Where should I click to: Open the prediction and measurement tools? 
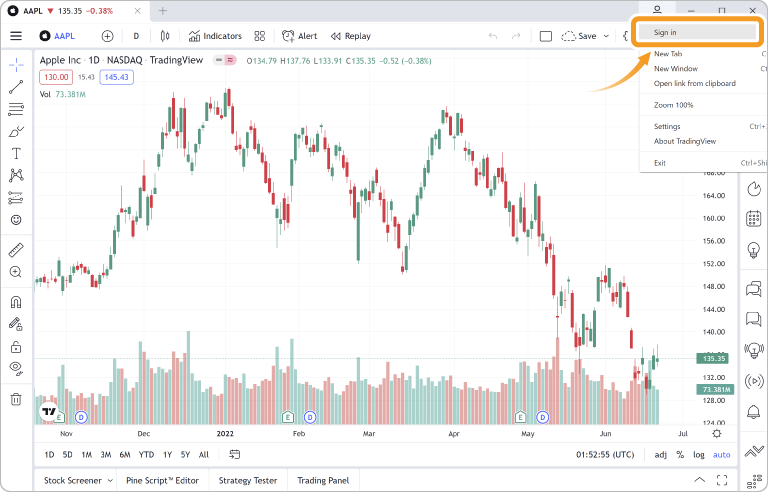click(x=16, y=197)
